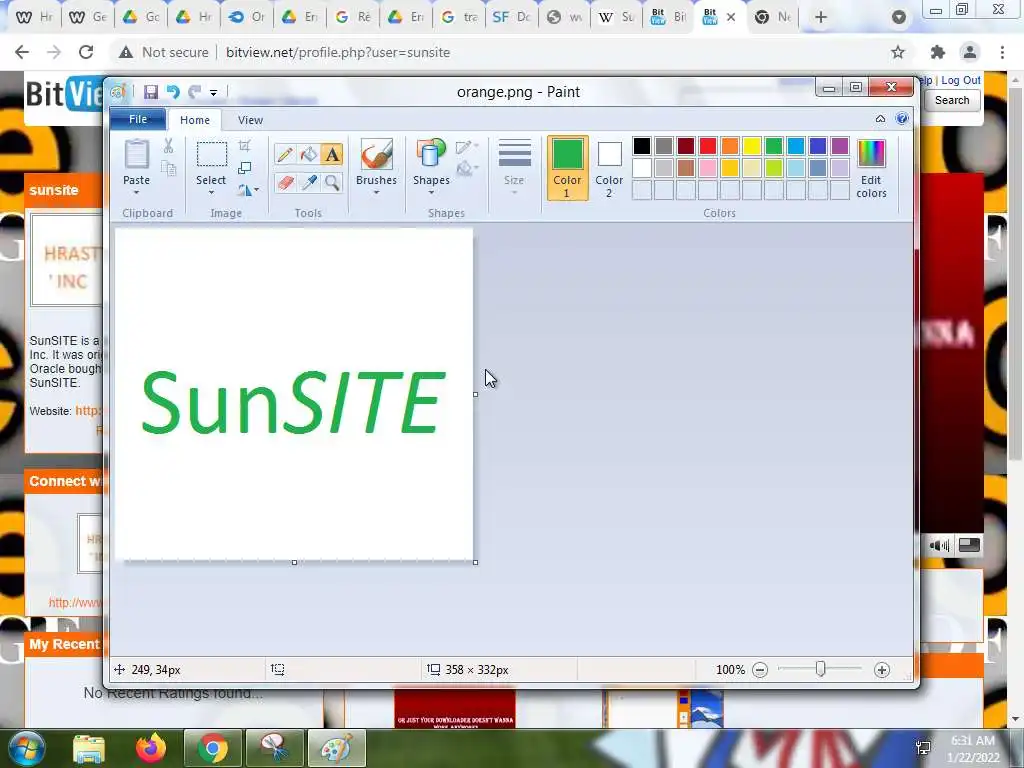Click the Chrome address bar URL
1024x768 pixels.
coord(338,52)
